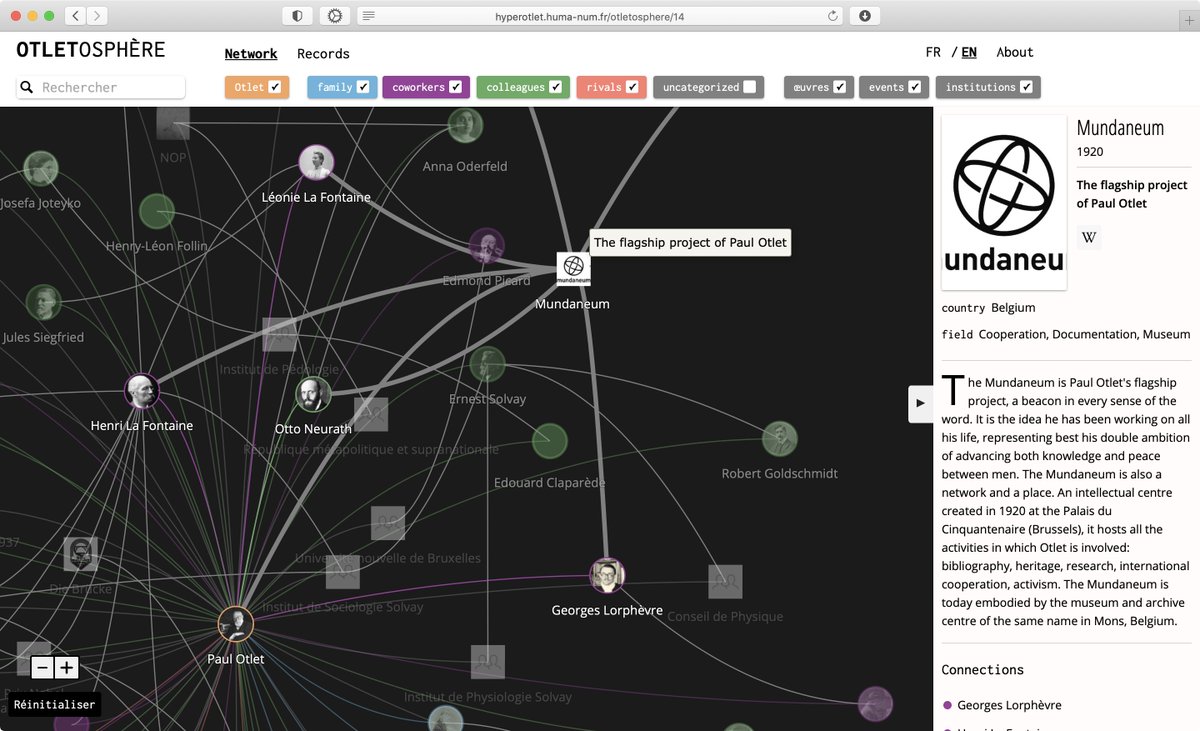Click the 'Belgium' country value
Image resolution: width=1200 pixels, height=731 pixels.
coord(1013,307)
